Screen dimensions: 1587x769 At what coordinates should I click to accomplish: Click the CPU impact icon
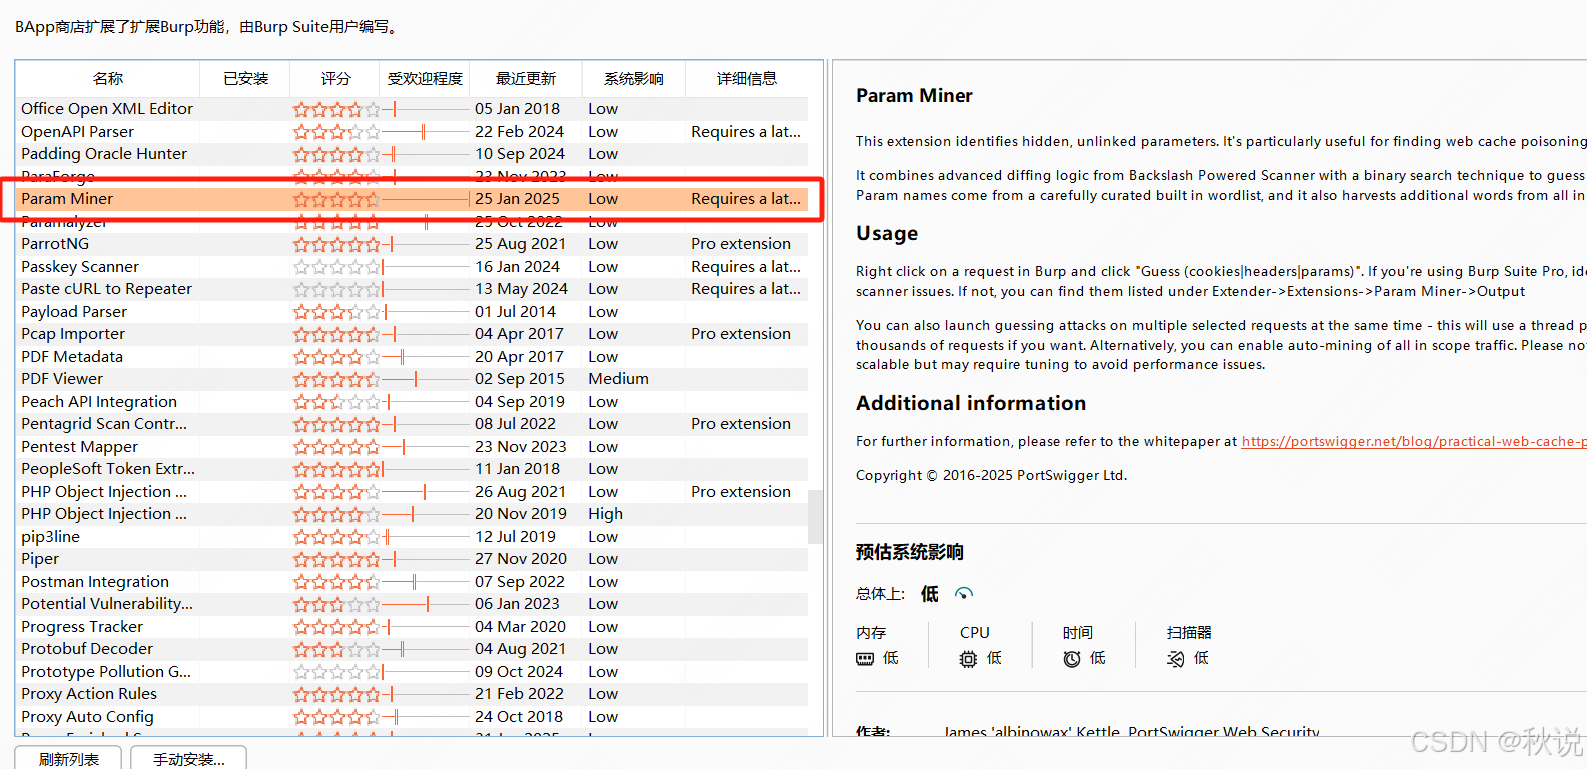click(x=968, y=659)
